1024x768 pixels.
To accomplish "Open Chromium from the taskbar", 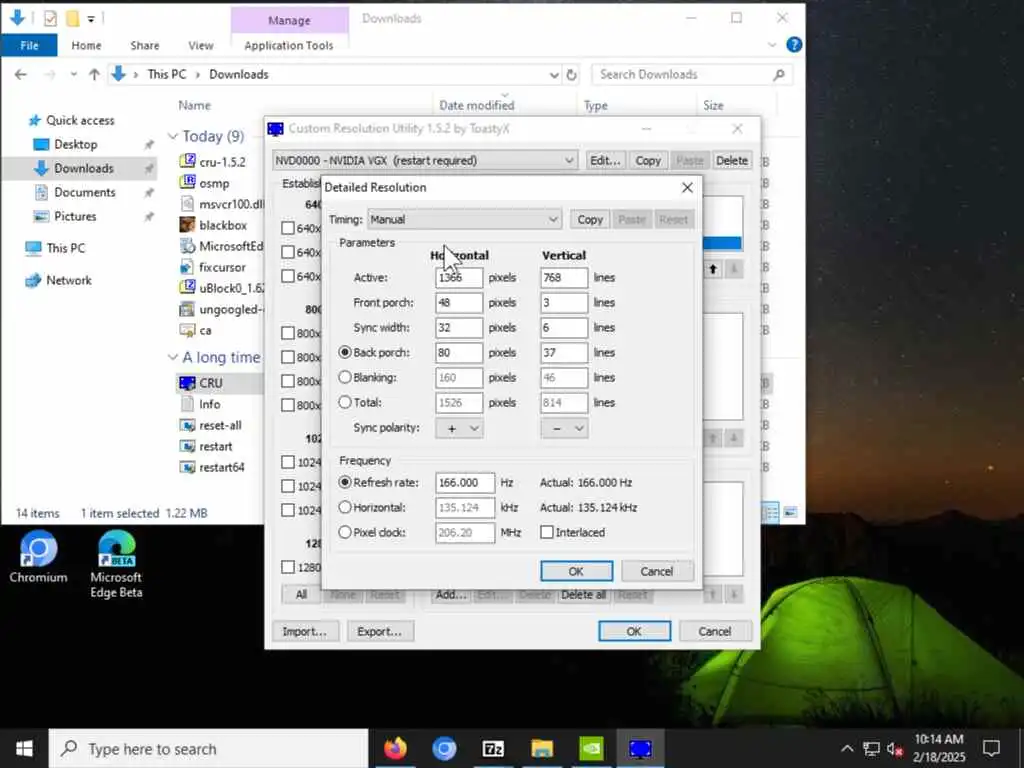I will pyautogui.click(x=444, y=748).
